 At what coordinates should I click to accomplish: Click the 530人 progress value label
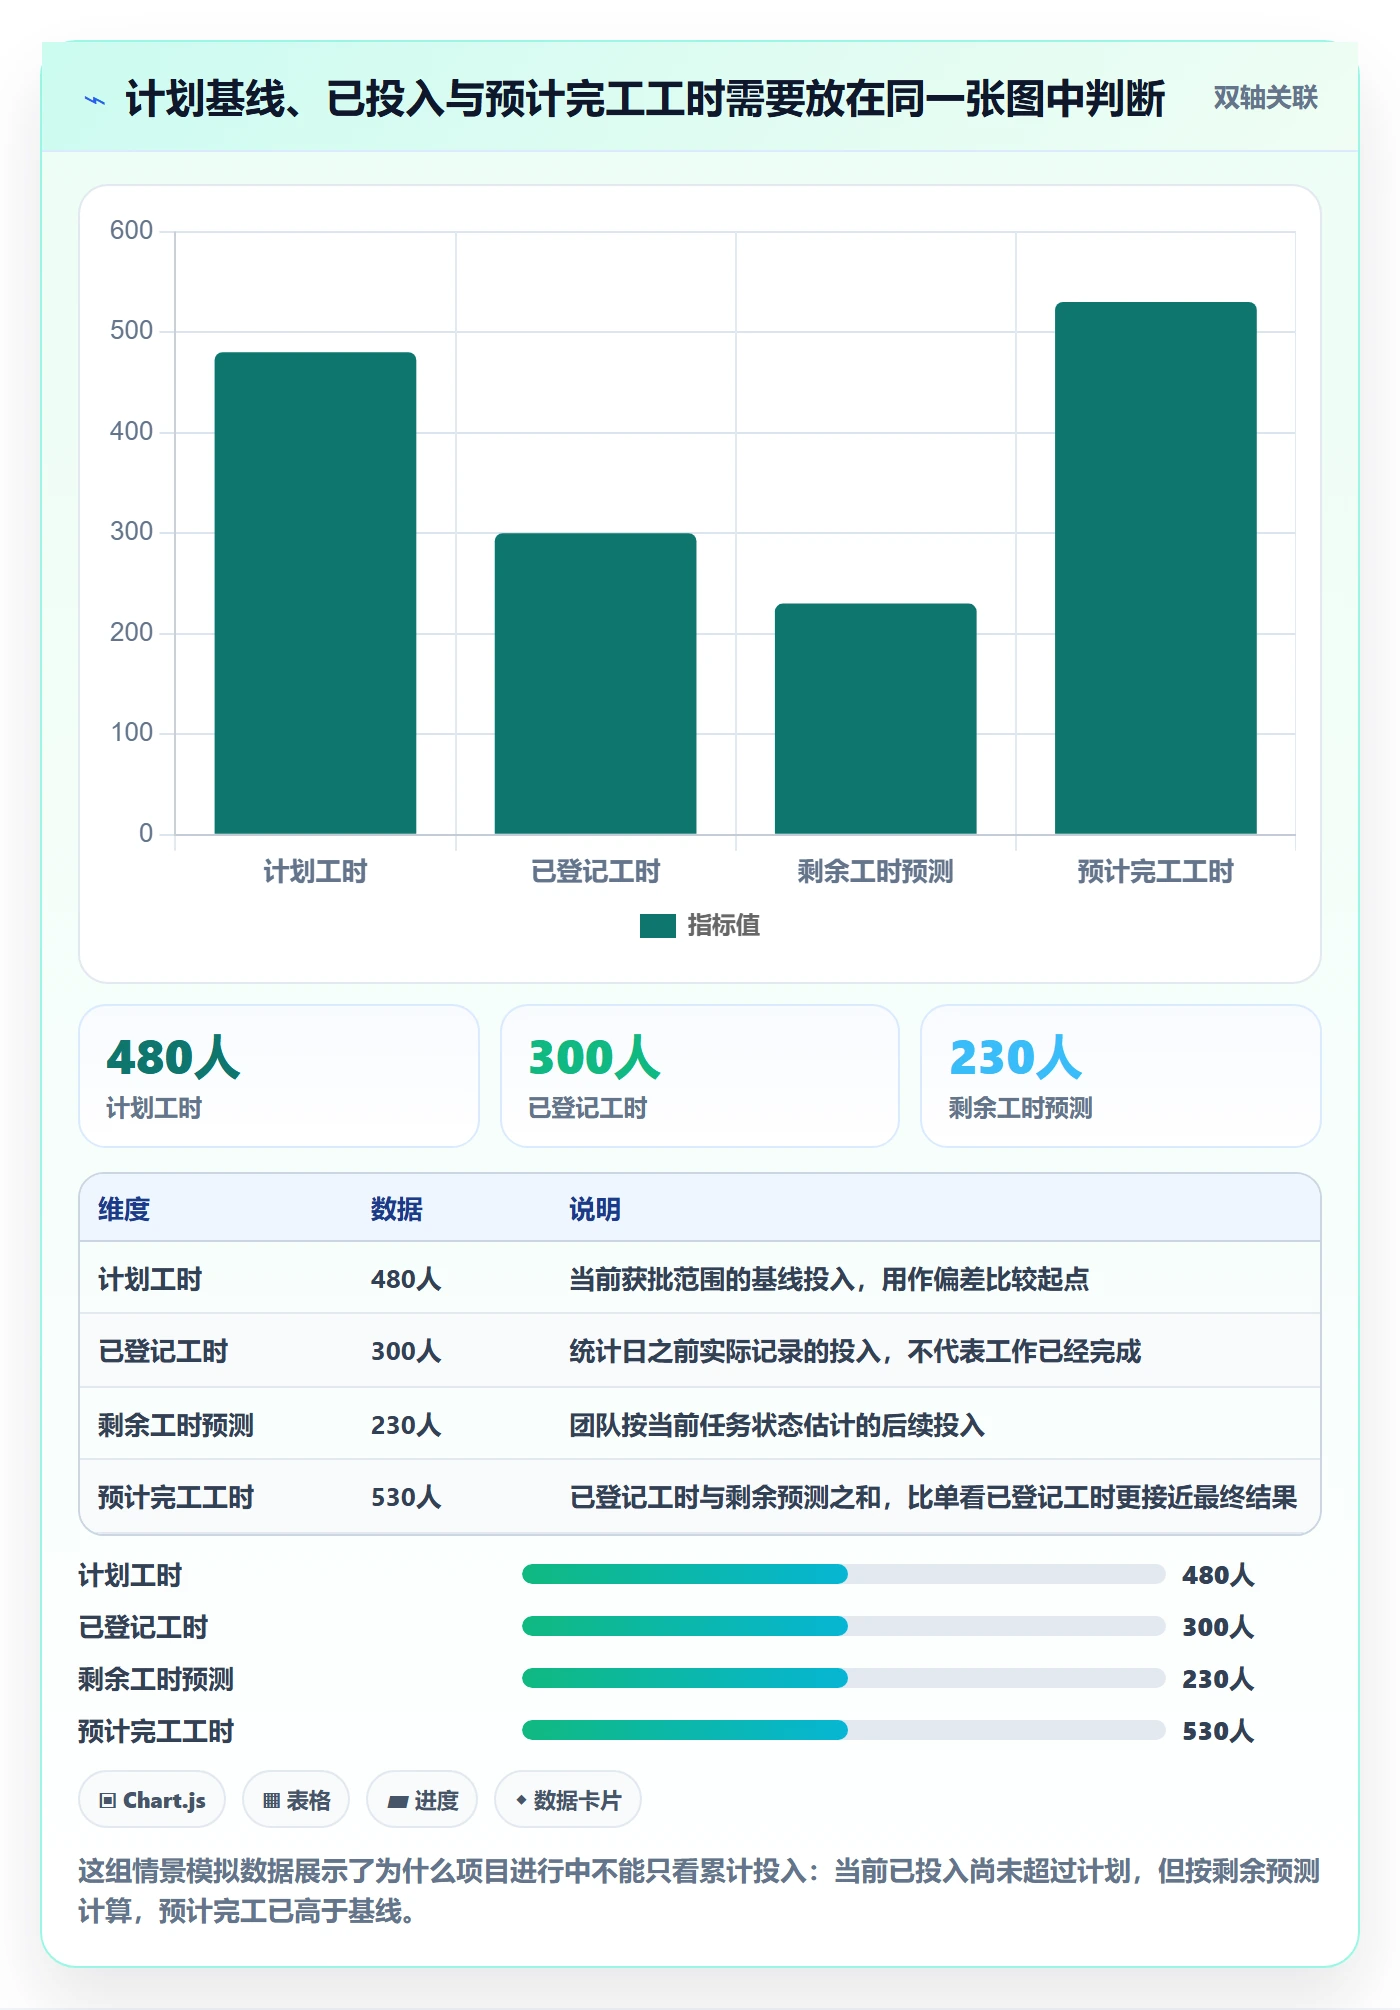coord(1218,1732)
